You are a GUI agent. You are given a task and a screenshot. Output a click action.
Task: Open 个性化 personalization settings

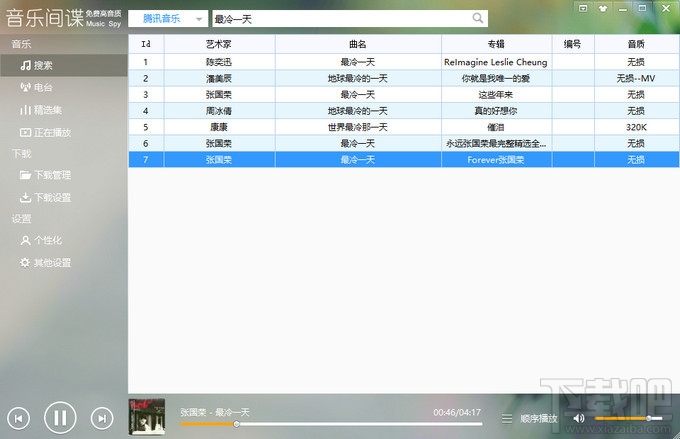[41, 240]
